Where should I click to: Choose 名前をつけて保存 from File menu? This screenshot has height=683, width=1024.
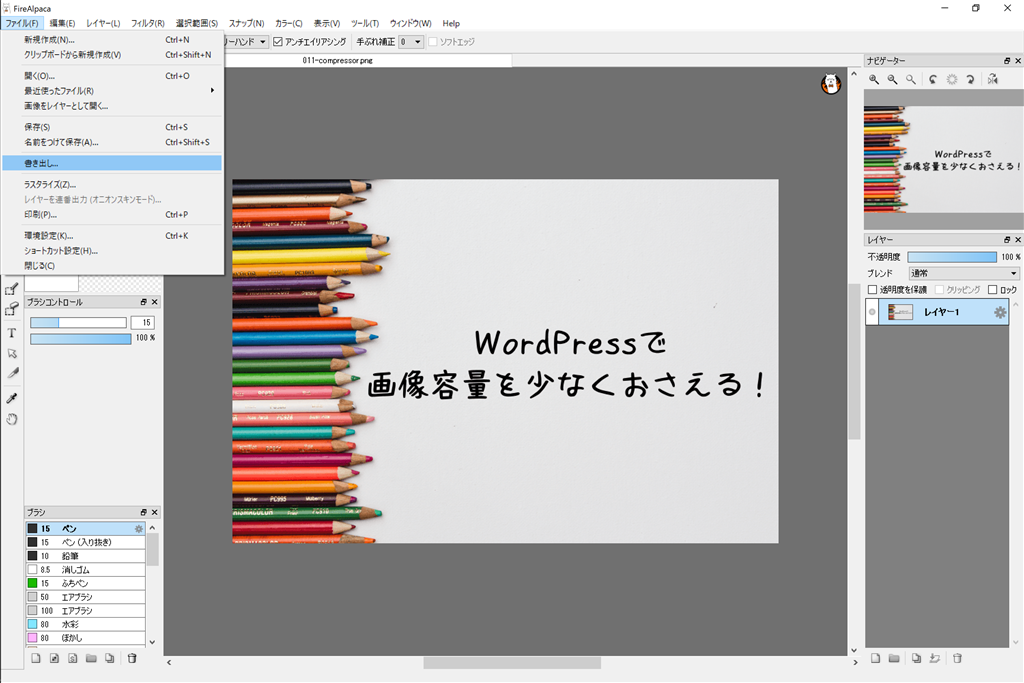point(112,142)
